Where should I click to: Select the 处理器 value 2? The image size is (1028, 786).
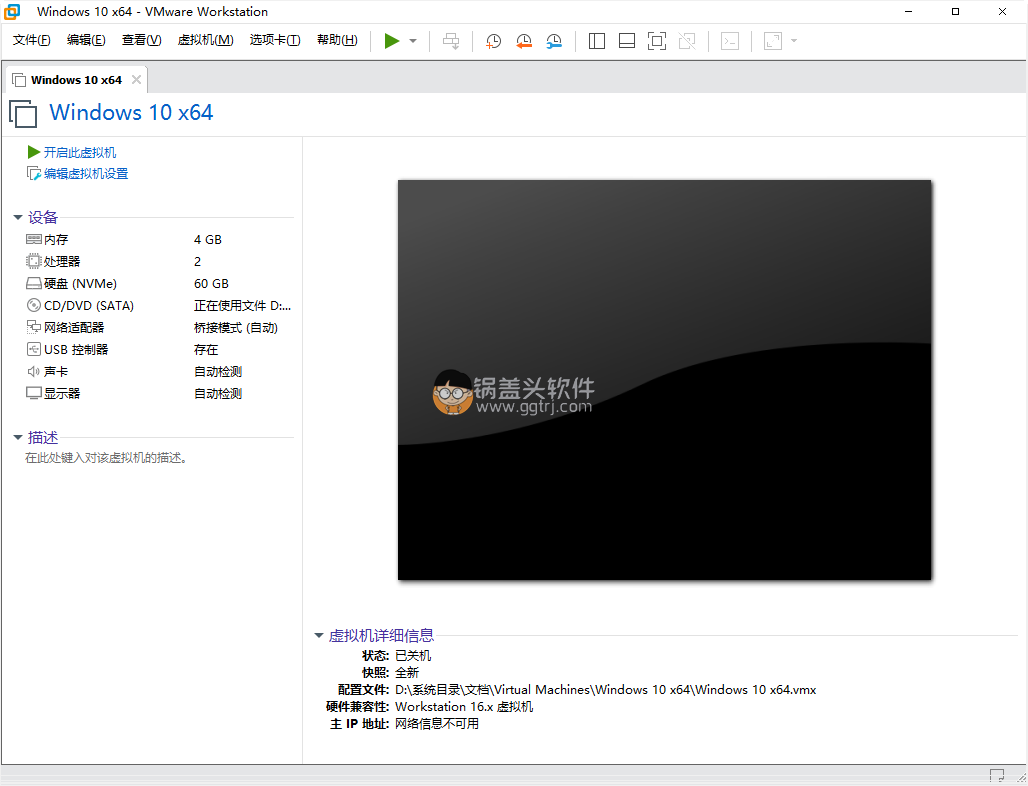pyautogui.click(x=197, y=262)
